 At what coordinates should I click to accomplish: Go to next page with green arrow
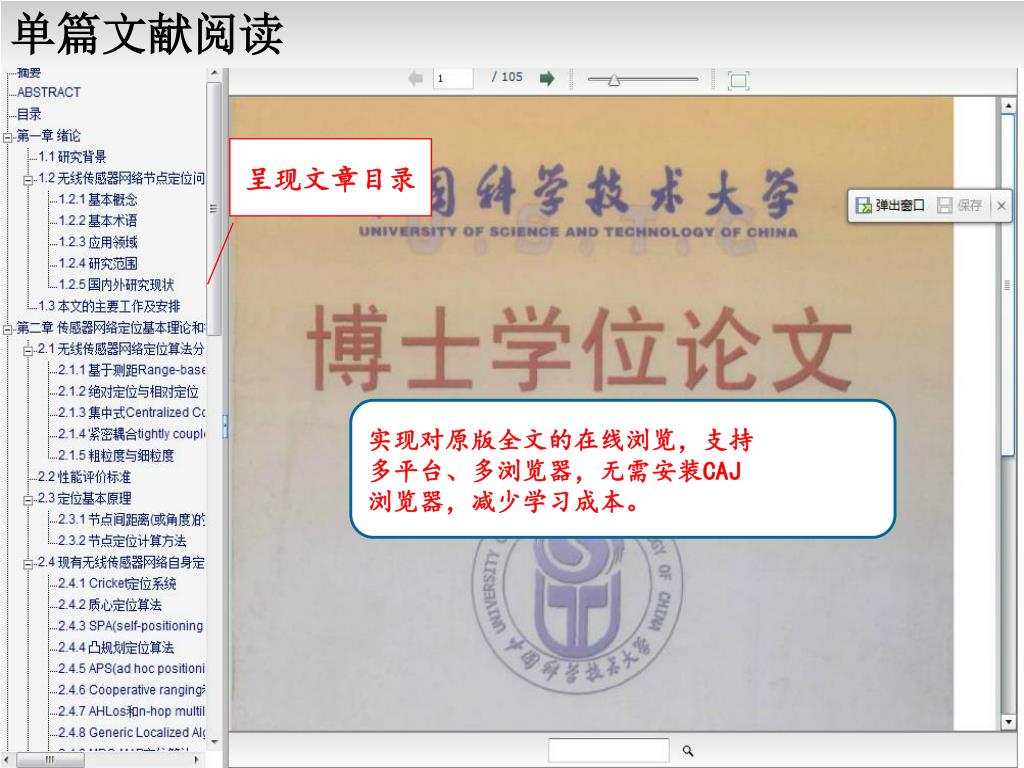coord(547,79)
